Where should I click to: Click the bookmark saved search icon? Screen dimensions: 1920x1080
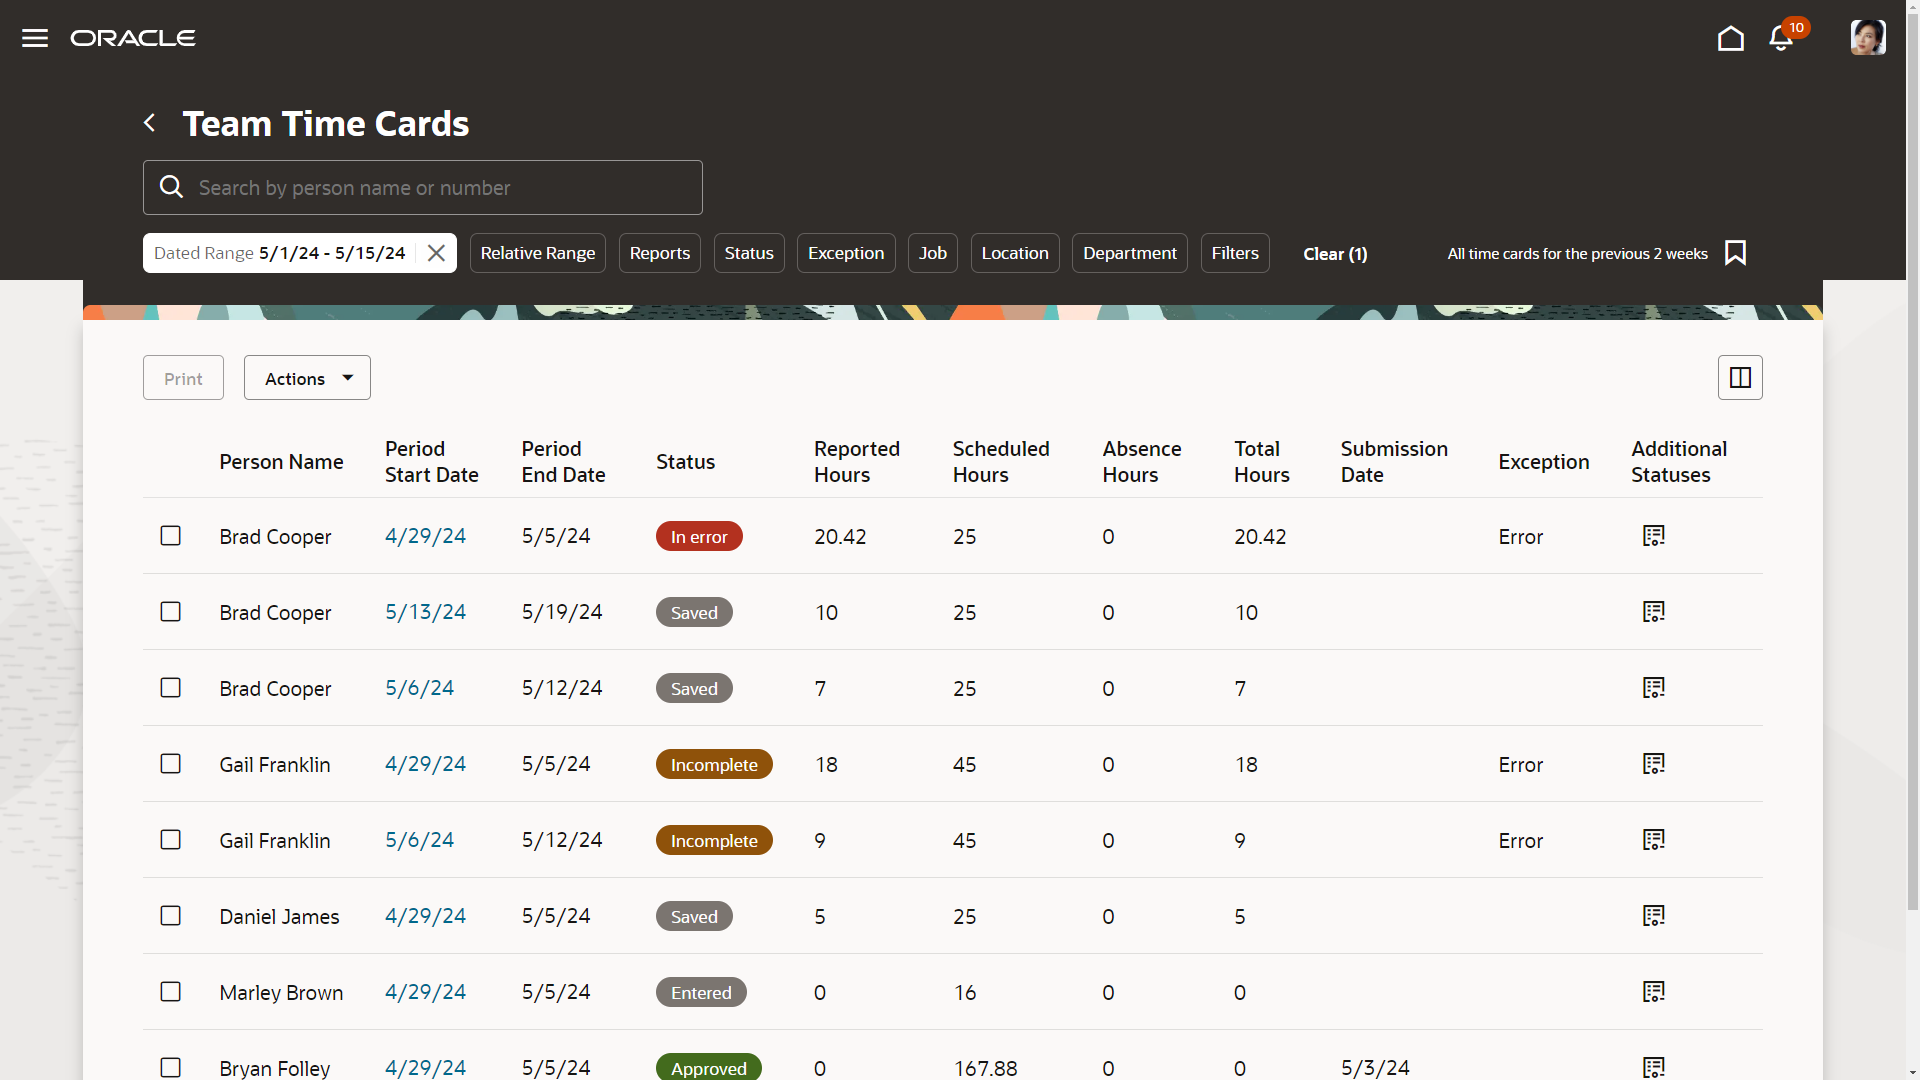pos(1736,253)
